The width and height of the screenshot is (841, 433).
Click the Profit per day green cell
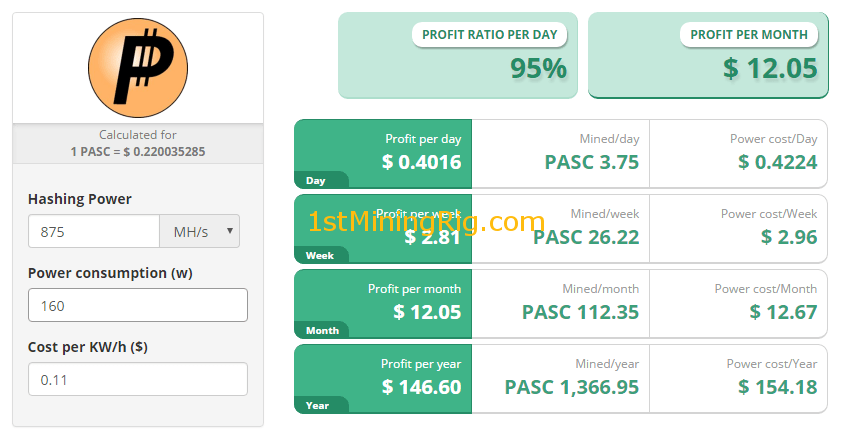click(x=383, y=153)
